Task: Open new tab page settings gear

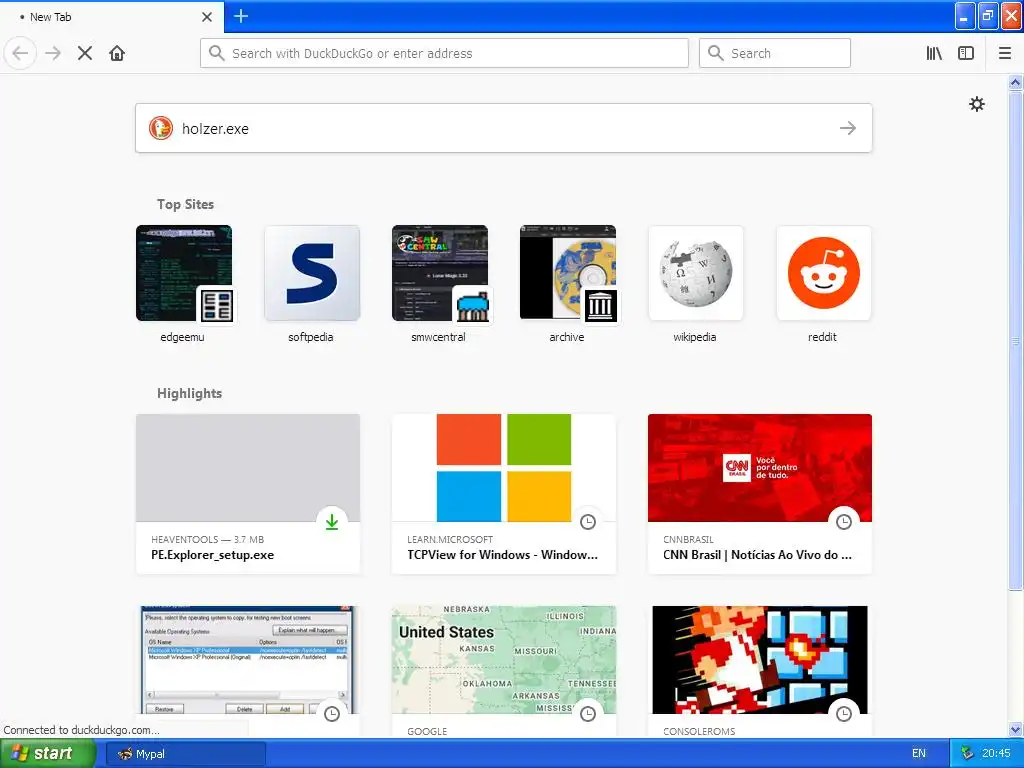Action: click(976, 104)
